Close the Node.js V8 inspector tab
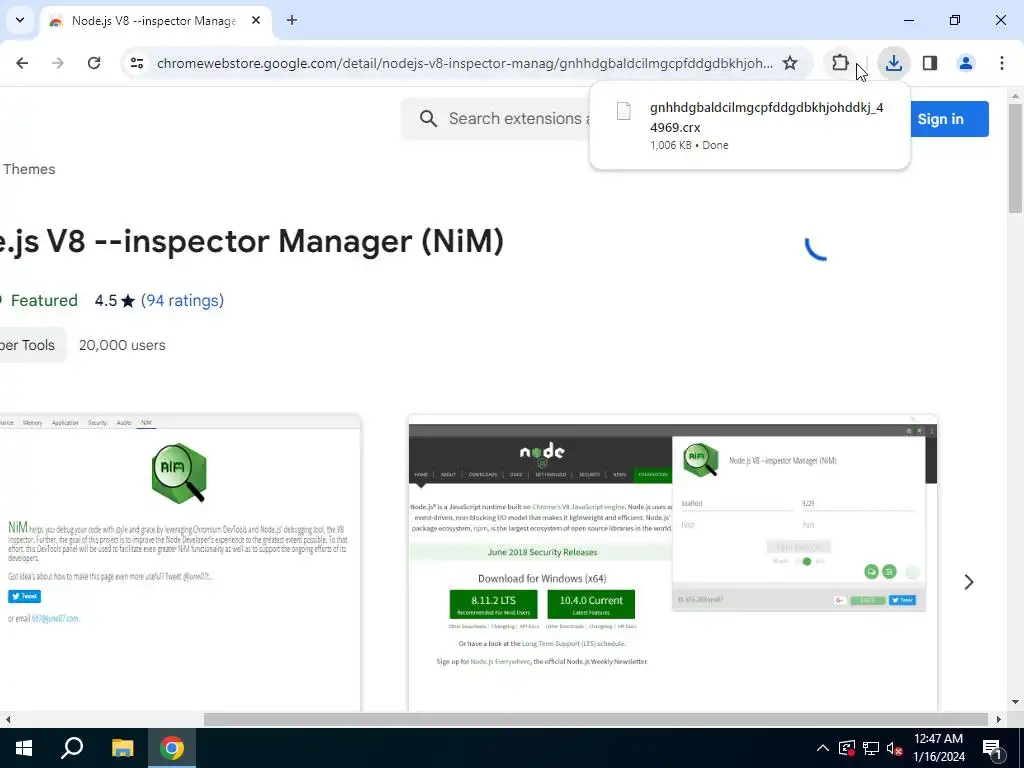 256,20
